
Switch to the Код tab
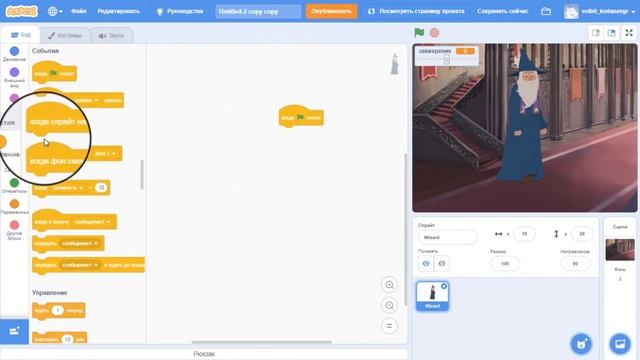coord(20,35)
